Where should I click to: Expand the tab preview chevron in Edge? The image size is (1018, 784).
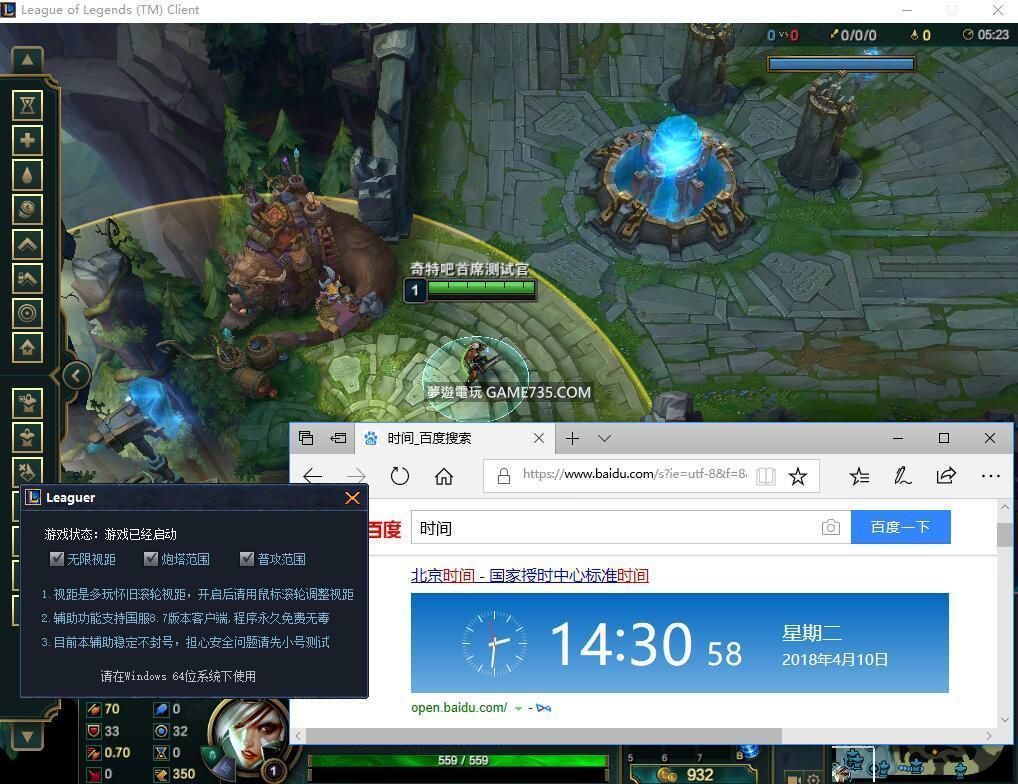(x=604, y=438)
